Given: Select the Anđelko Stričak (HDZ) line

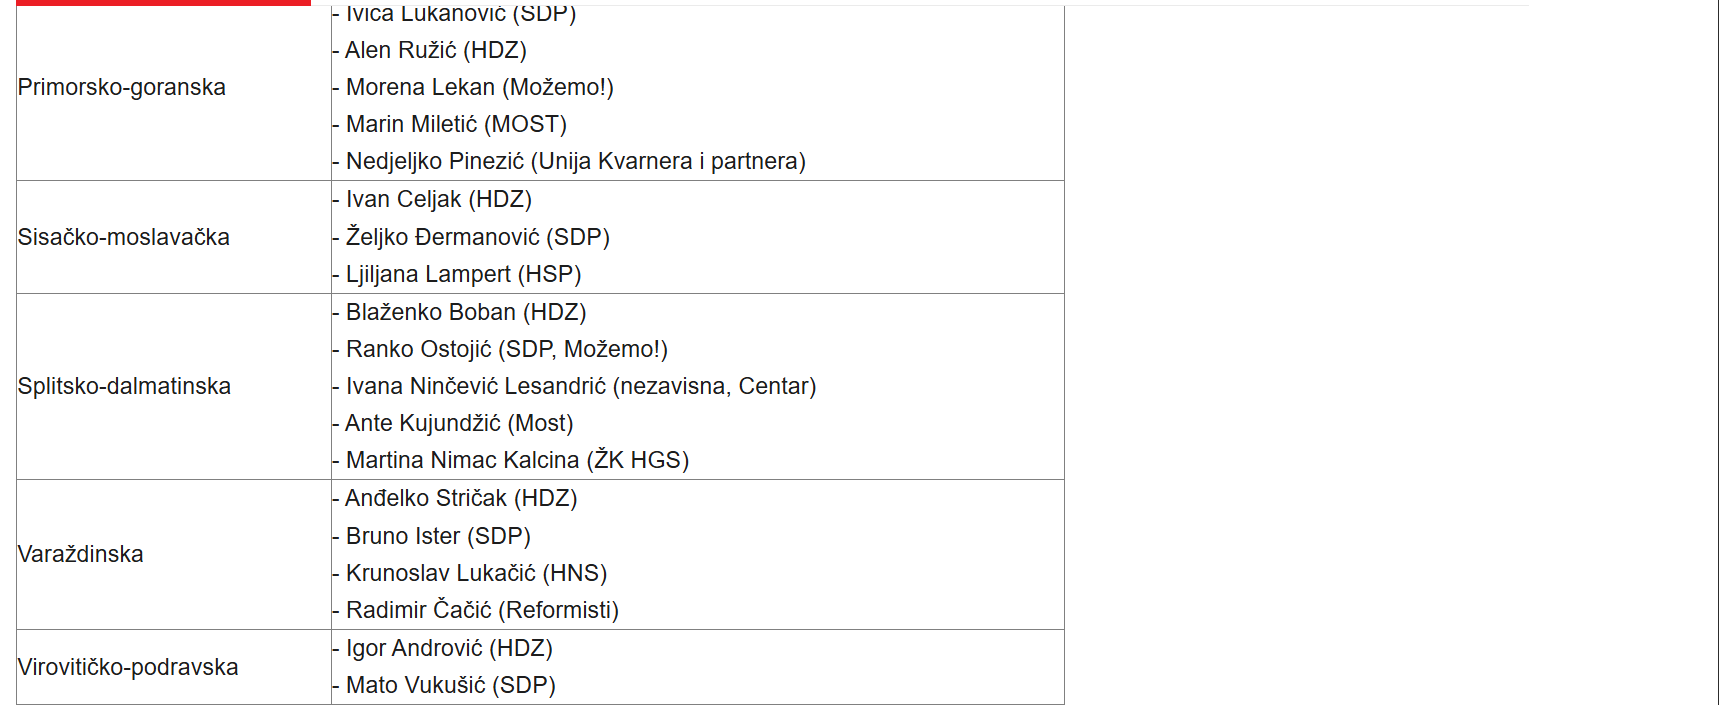Looking at the screenshot, I should [x=461, y=498].
